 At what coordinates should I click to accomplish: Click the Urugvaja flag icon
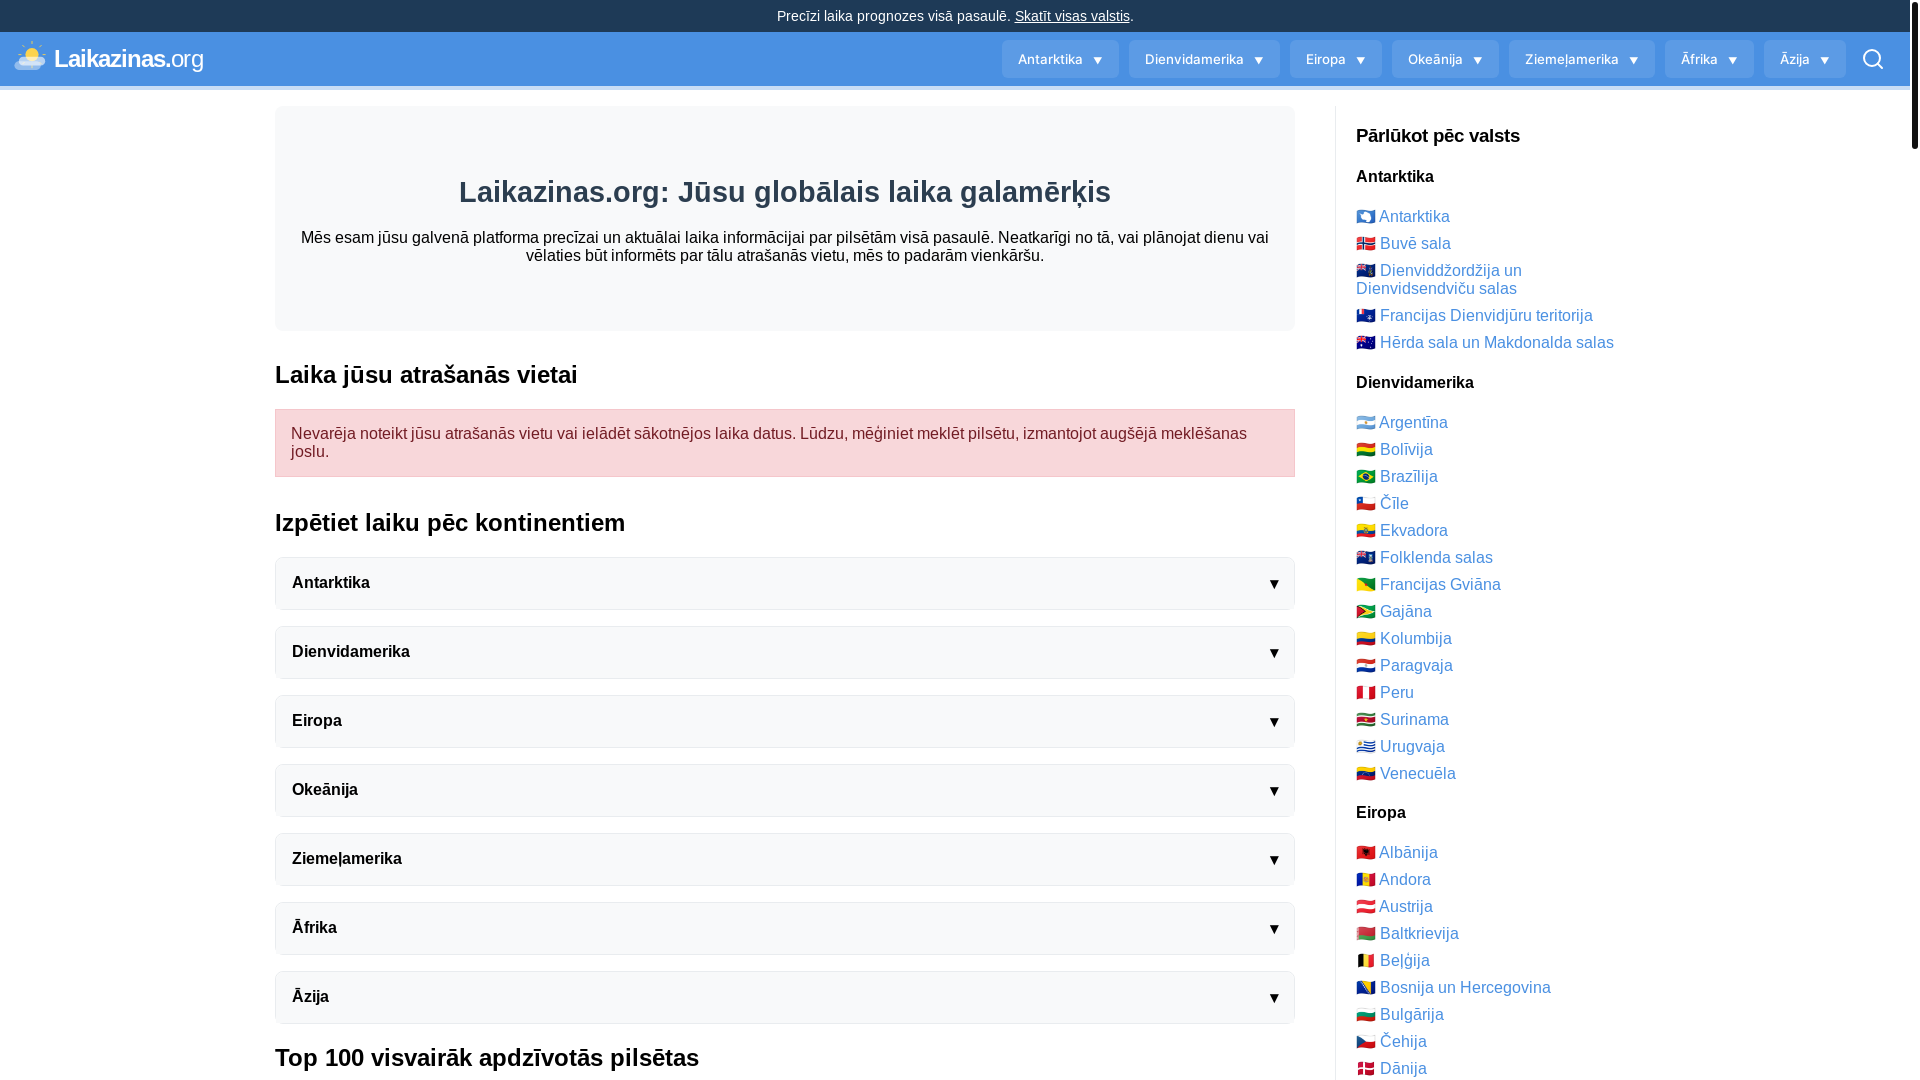[1365, 747]
